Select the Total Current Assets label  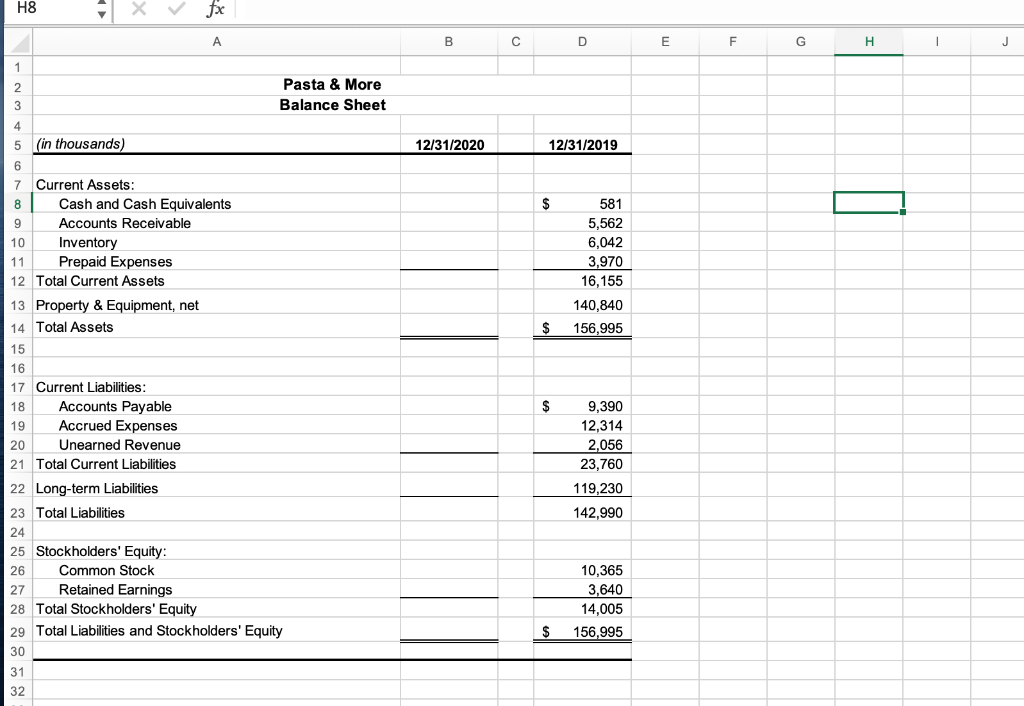click(100, 281)
